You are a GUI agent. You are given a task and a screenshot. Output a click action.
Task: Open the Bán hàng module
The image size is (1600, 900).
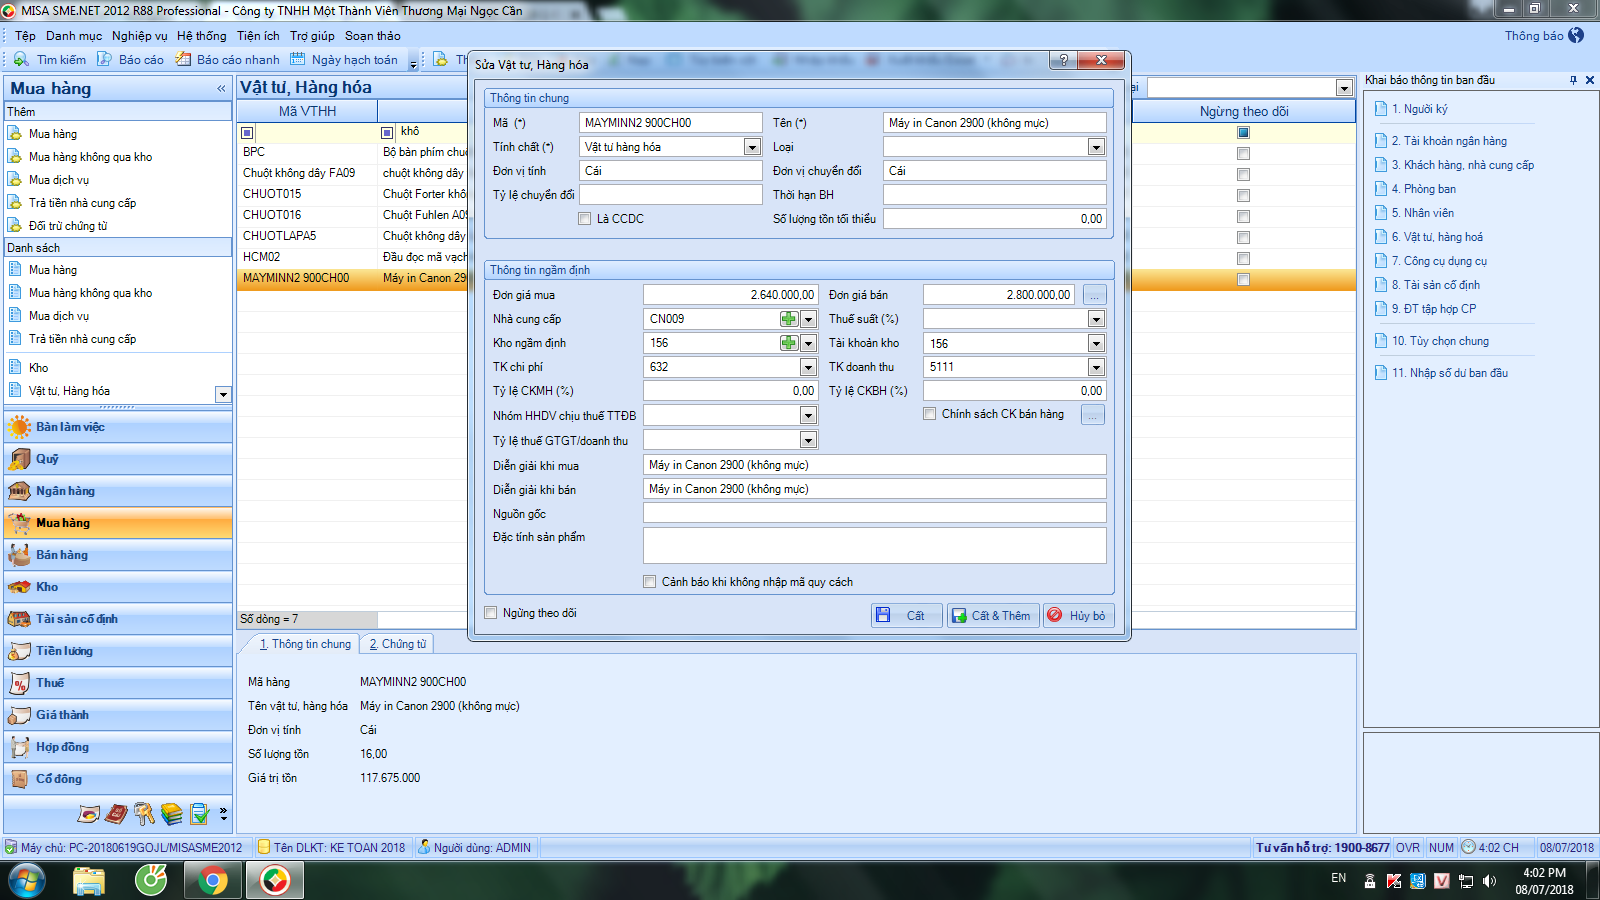(x=118, y=555)
